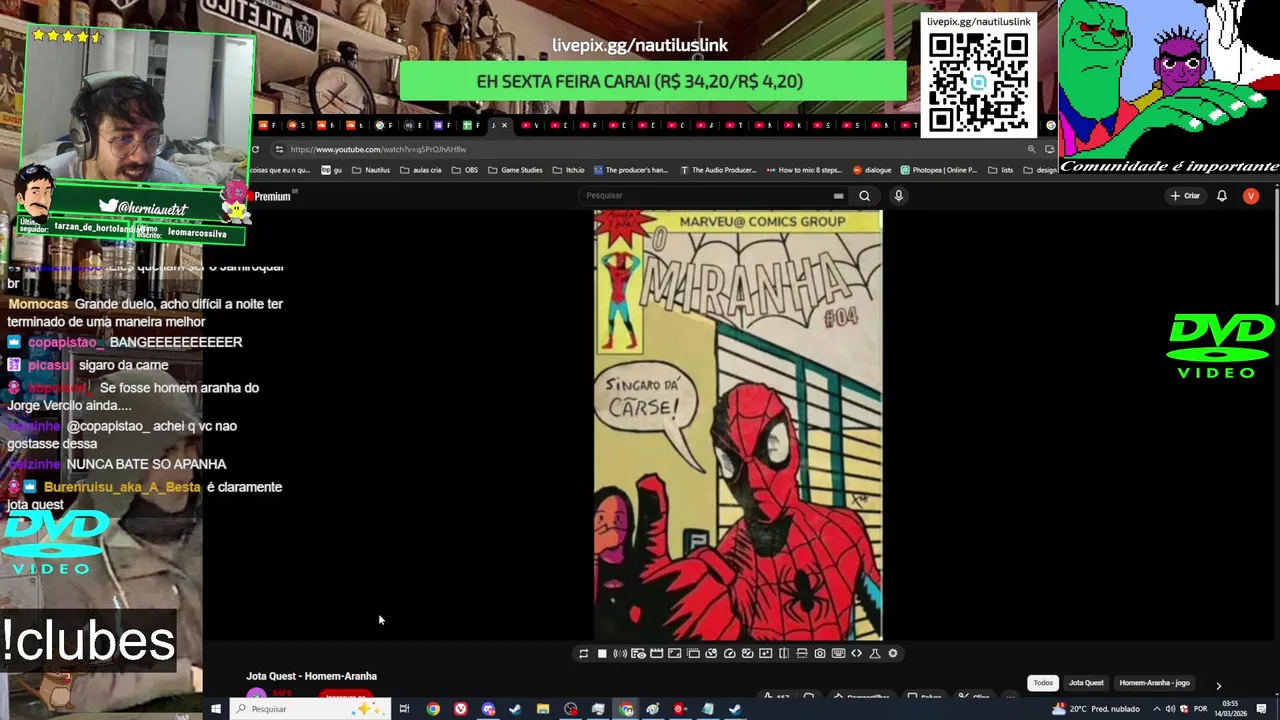Click the keyboard shortcuts icon in the video toolbar
This screenshot has height=720, width=1280.
[838, 653]
